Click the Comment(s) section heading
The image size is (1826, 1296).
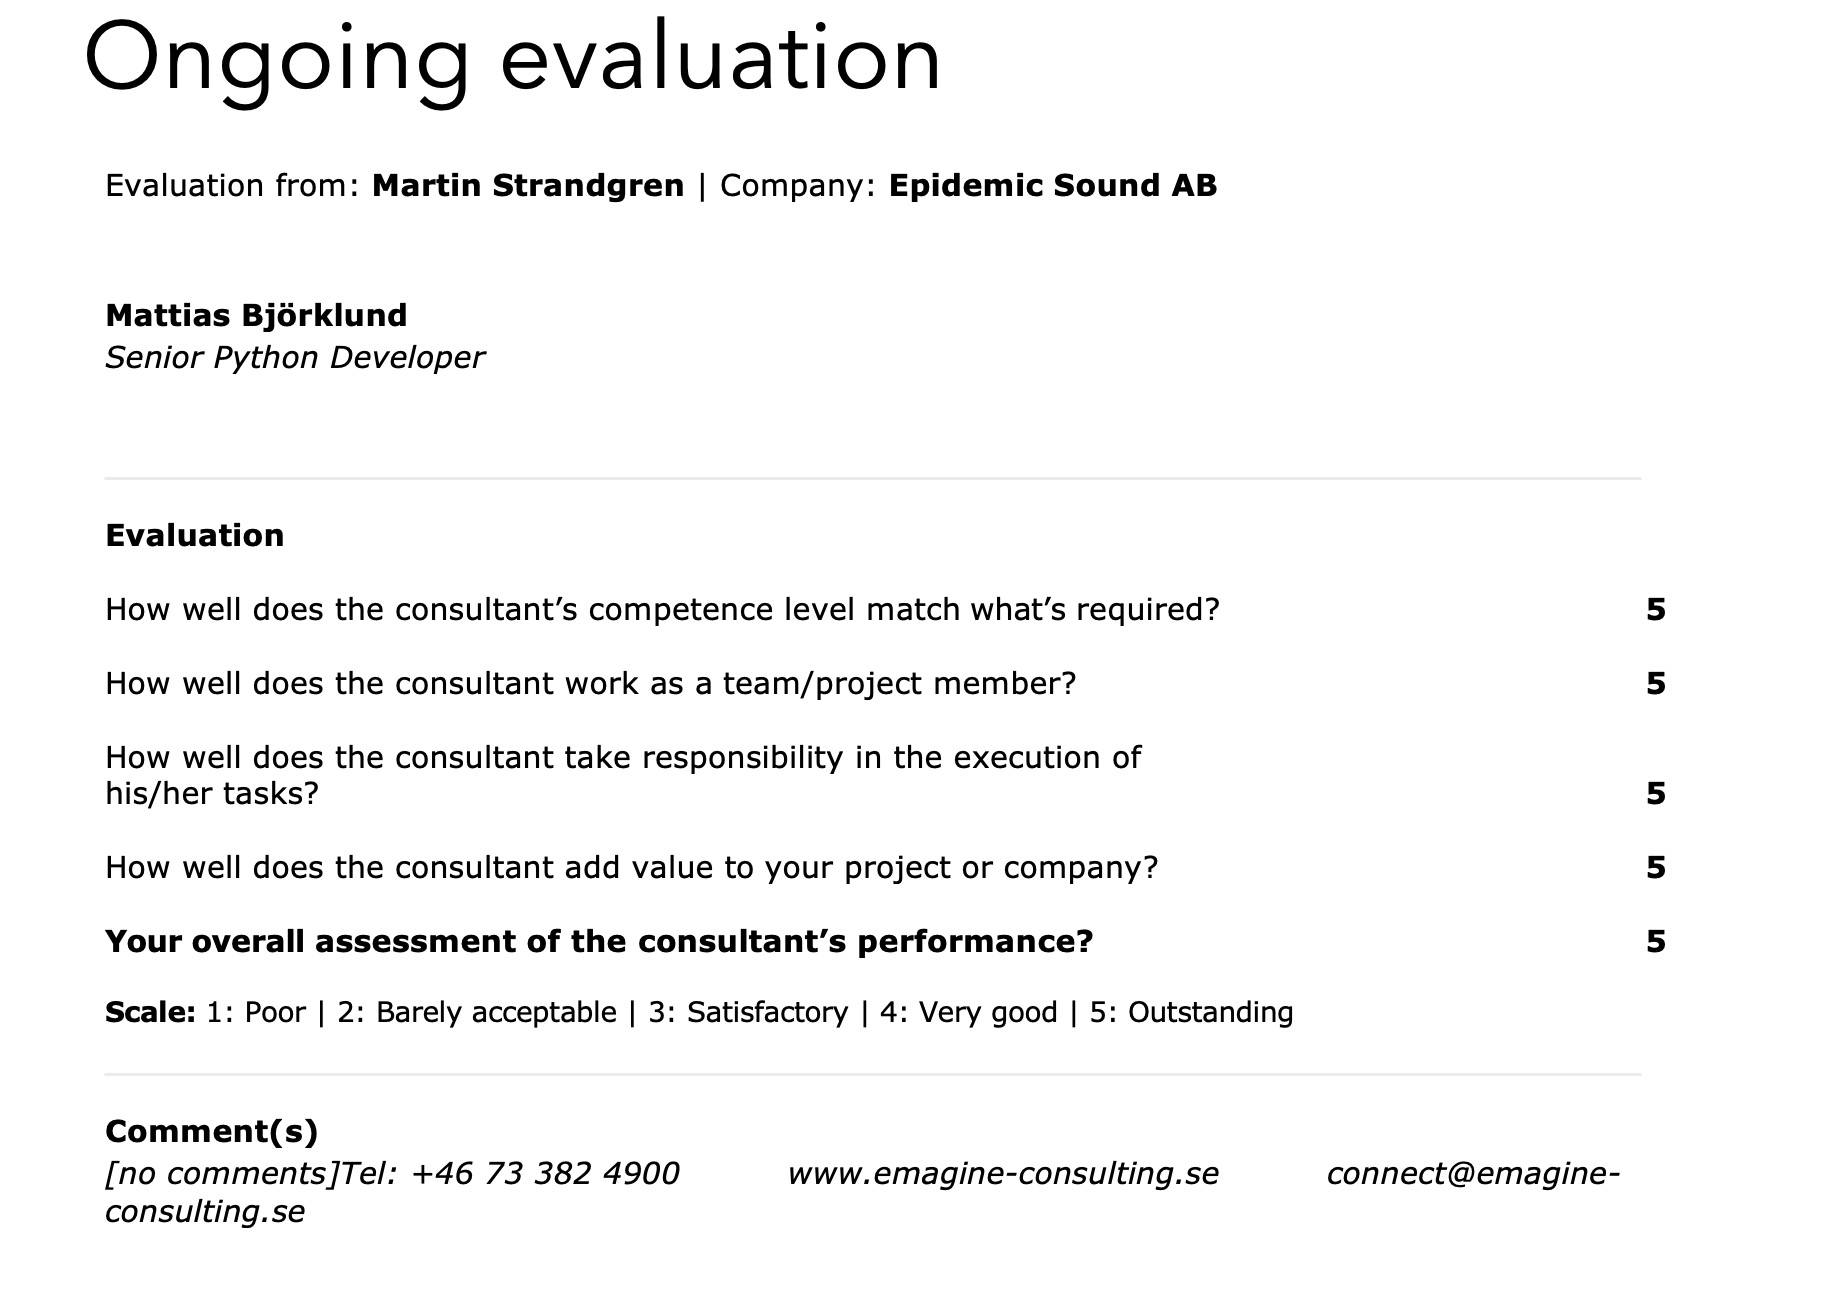tap(211, 1131)
